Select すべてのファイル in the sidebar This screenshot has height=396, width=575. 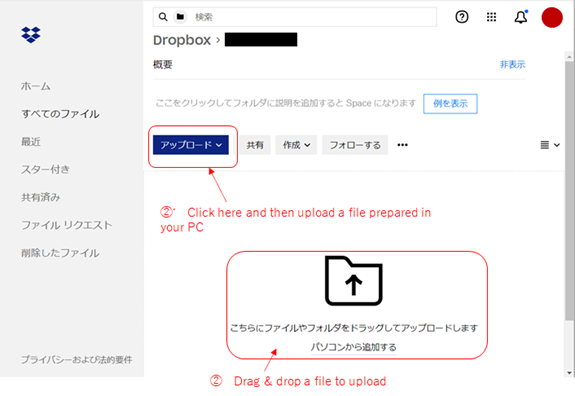point(61,114)
